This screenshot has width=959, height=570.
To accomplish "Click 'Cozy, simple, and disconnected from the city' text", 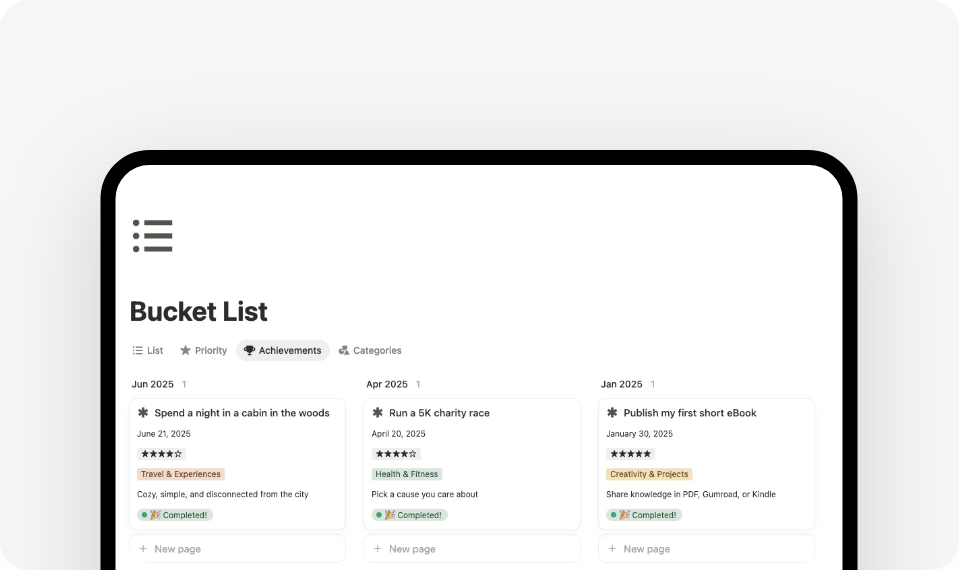I will pos(223,494).
